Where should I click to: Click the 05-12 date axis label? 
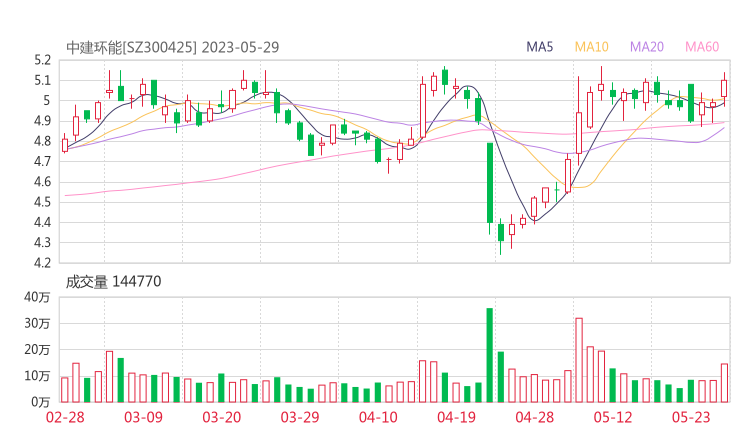pos(613,417)
